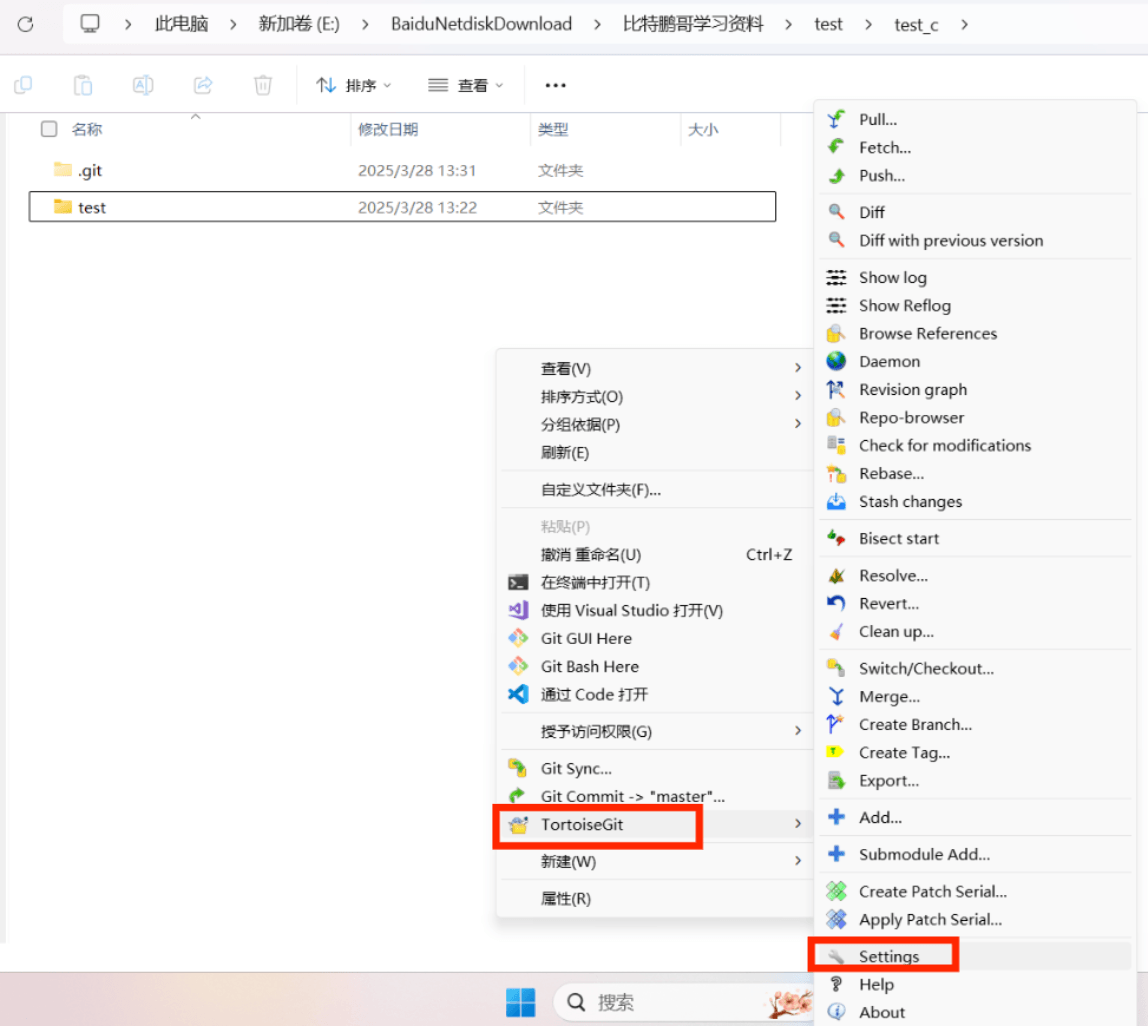Click the taskbar 搜索 search box

683,1002
